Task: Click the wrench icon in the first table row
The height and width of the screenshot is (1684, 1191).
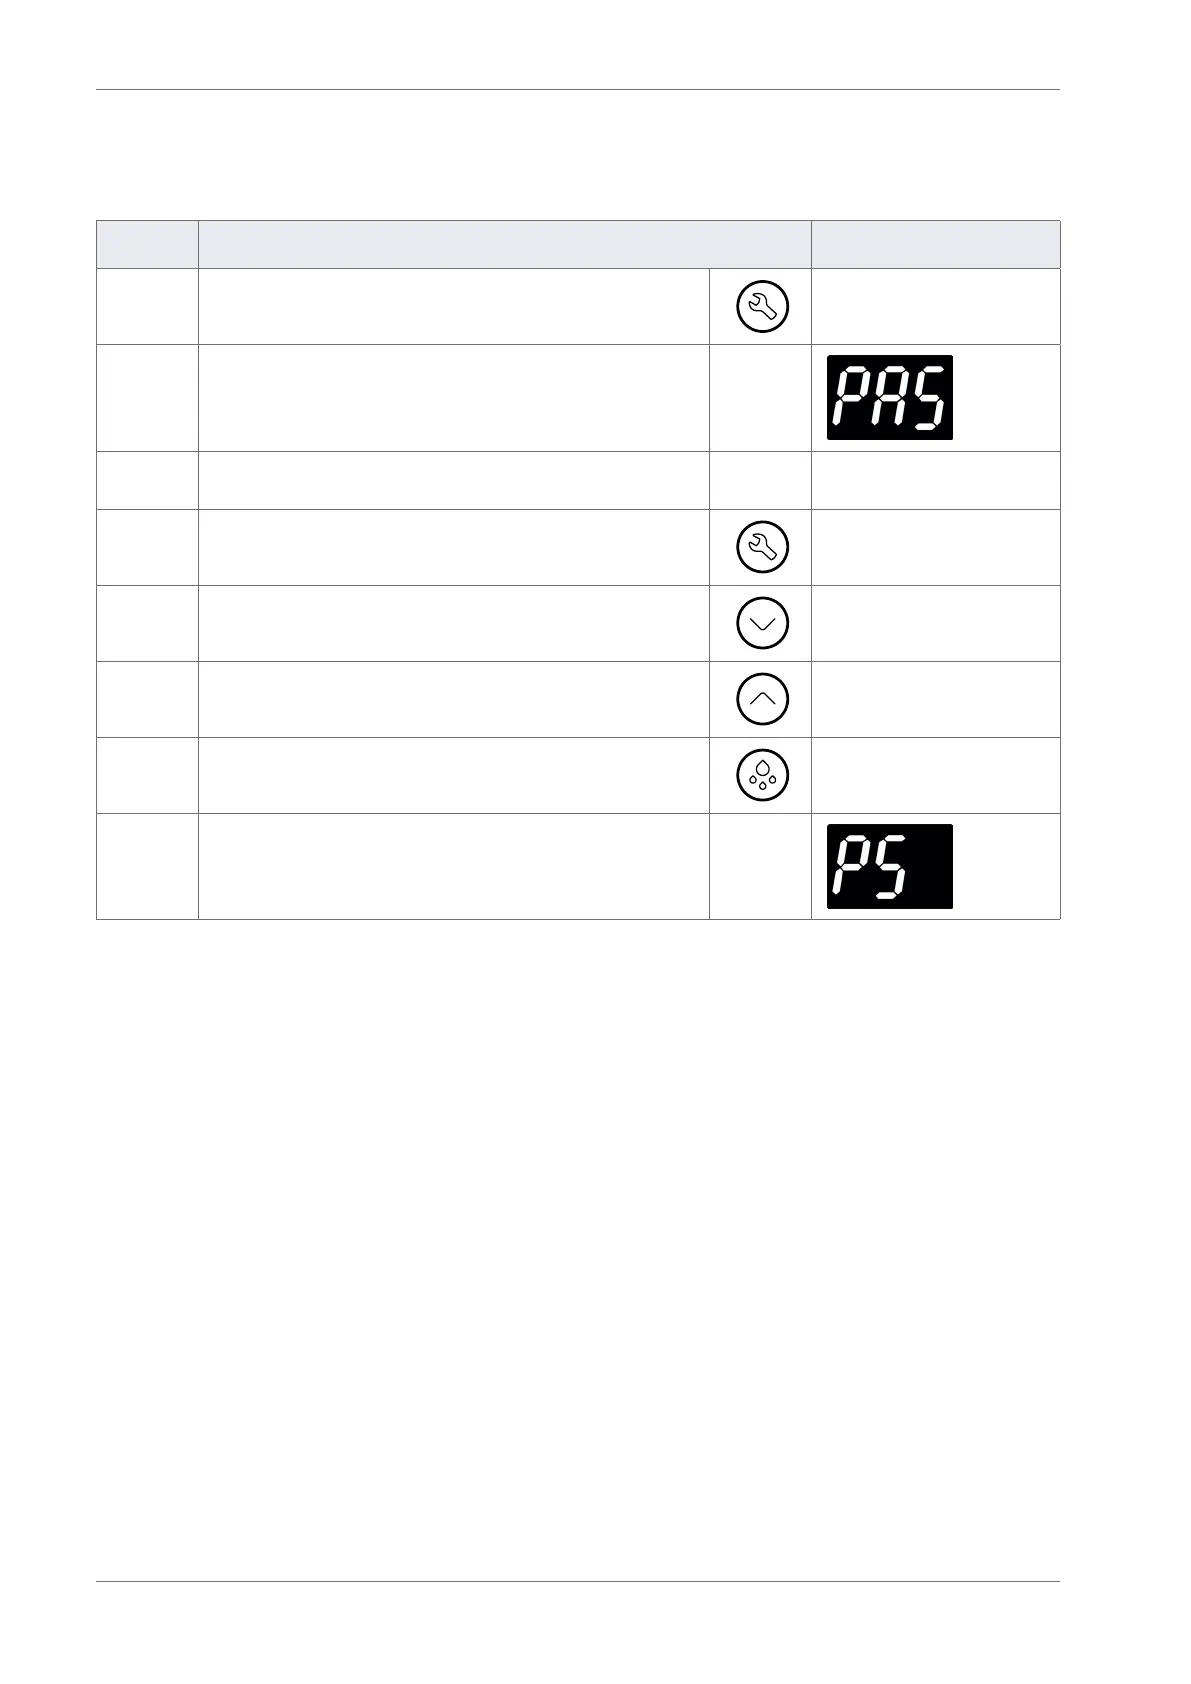Action: pyautogui.click(x=762, y=306)
